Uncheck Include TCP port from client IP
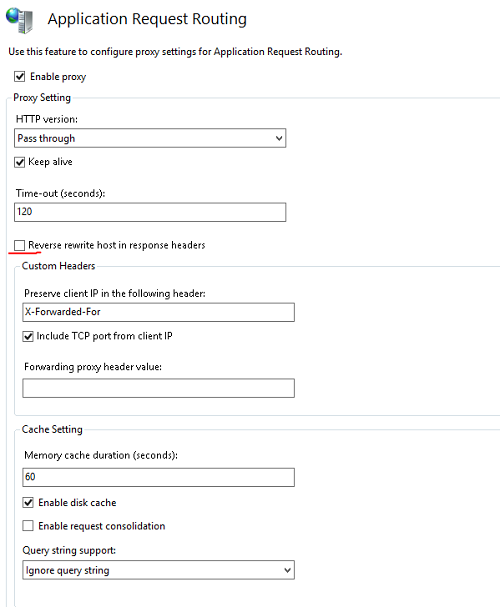This screenshot has height=607, width=500. coord(28,336)
